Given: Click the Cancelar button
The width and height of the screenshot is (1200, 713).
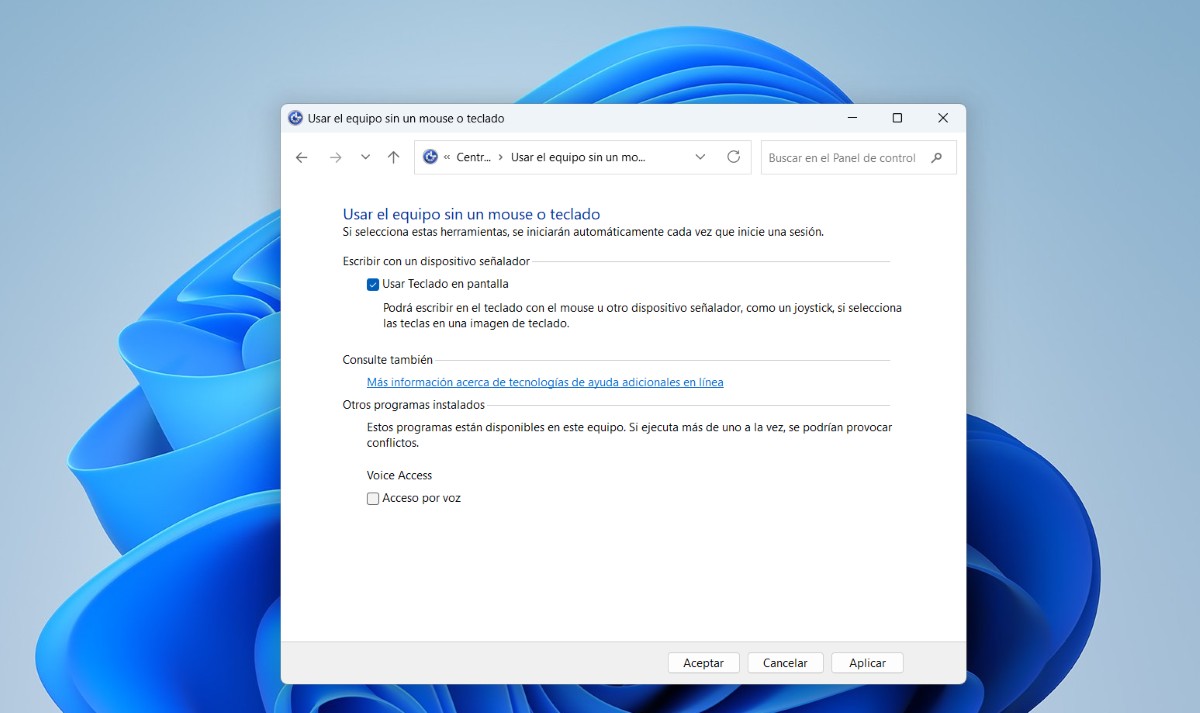Looking at the screenshot, I should (785, 662).
